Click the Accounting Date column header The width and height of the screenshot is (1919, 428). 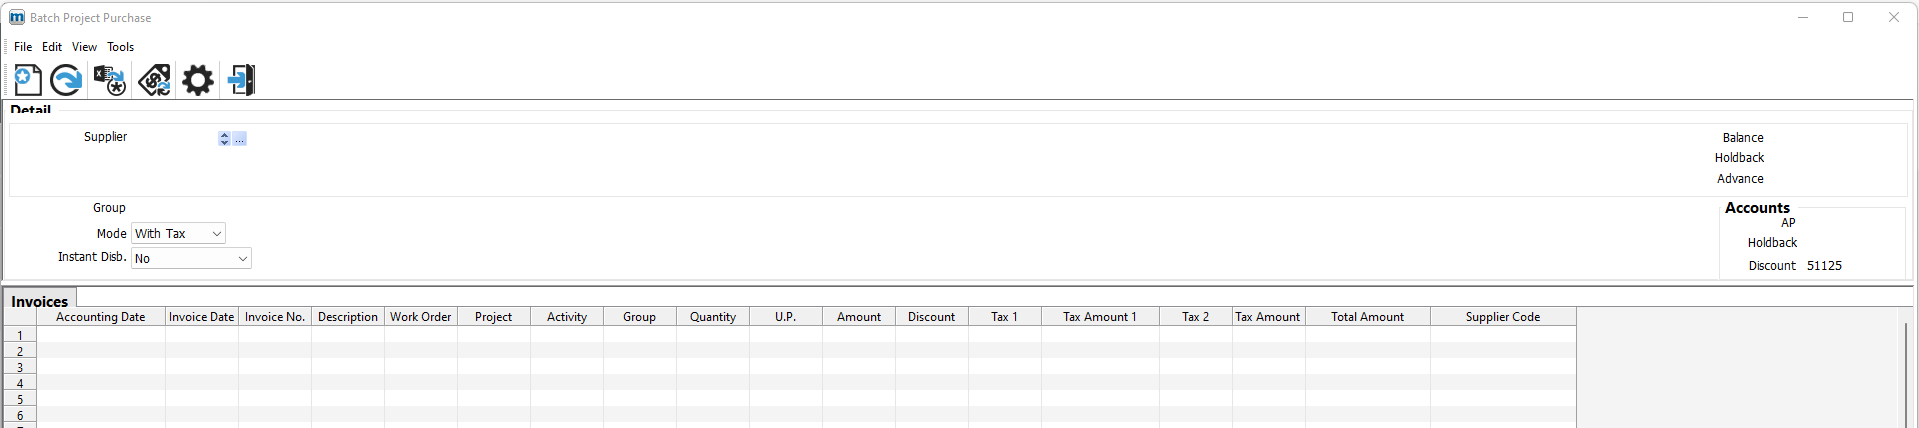tap(101, 317)
